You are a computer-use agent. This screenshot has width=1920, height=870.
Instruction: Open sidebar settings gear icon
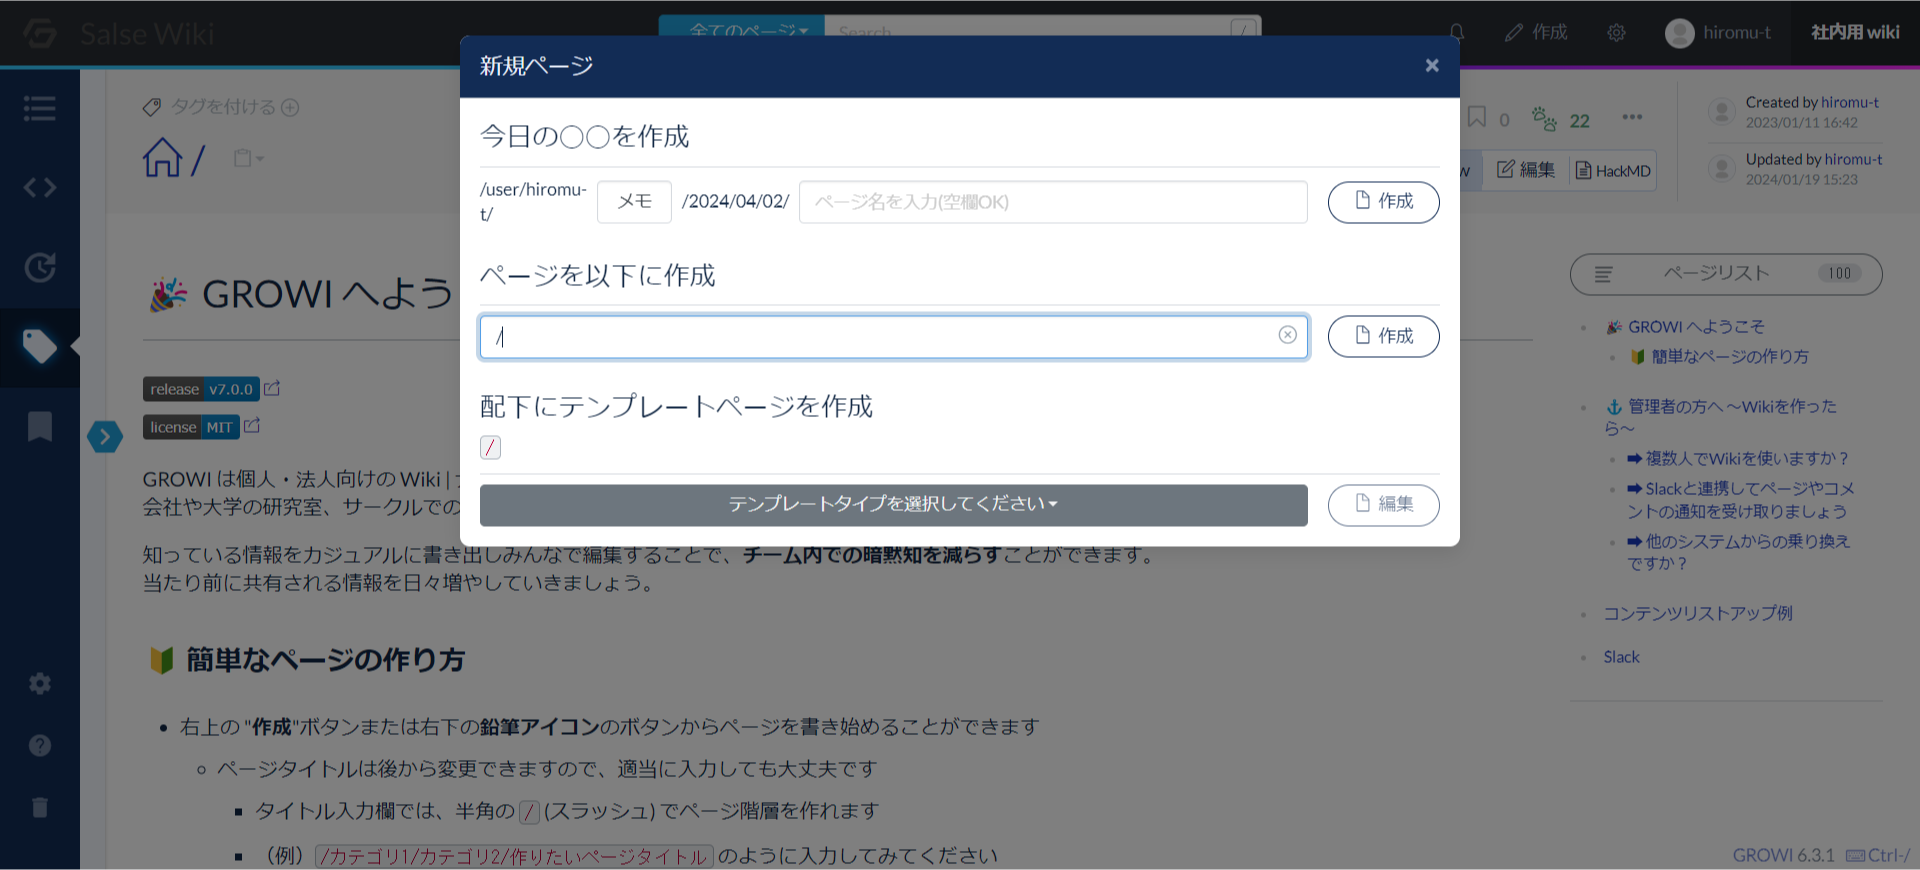(40, 684)
